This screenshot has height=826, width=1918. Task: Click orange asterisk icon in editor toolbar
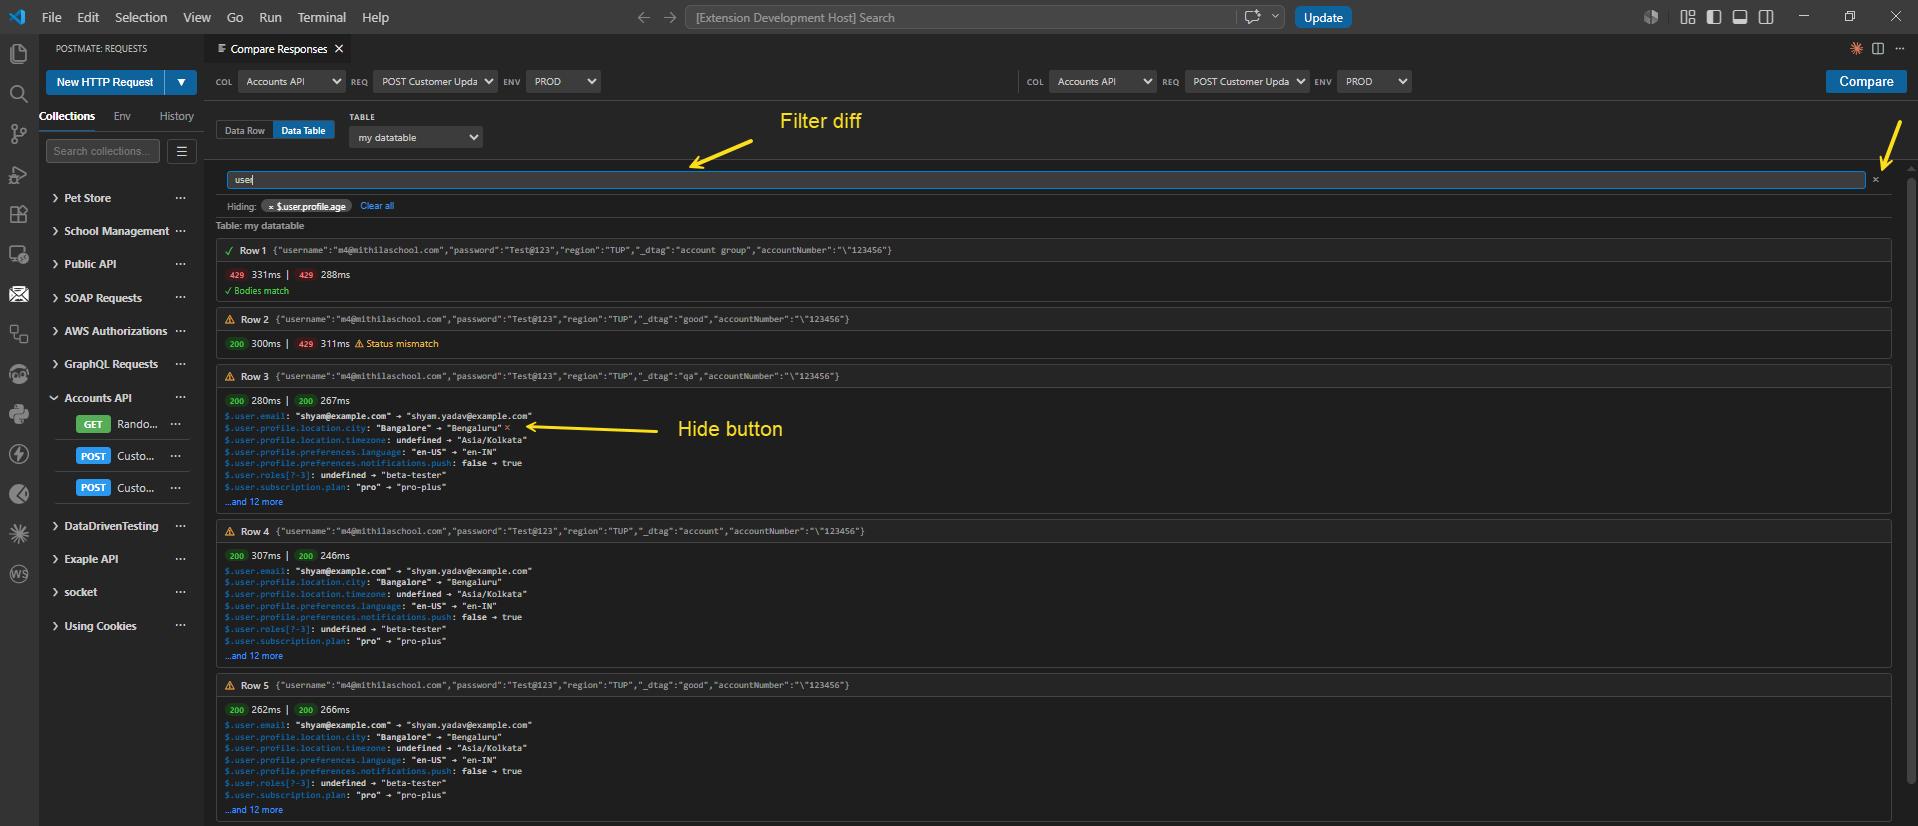click(1856, 48)
